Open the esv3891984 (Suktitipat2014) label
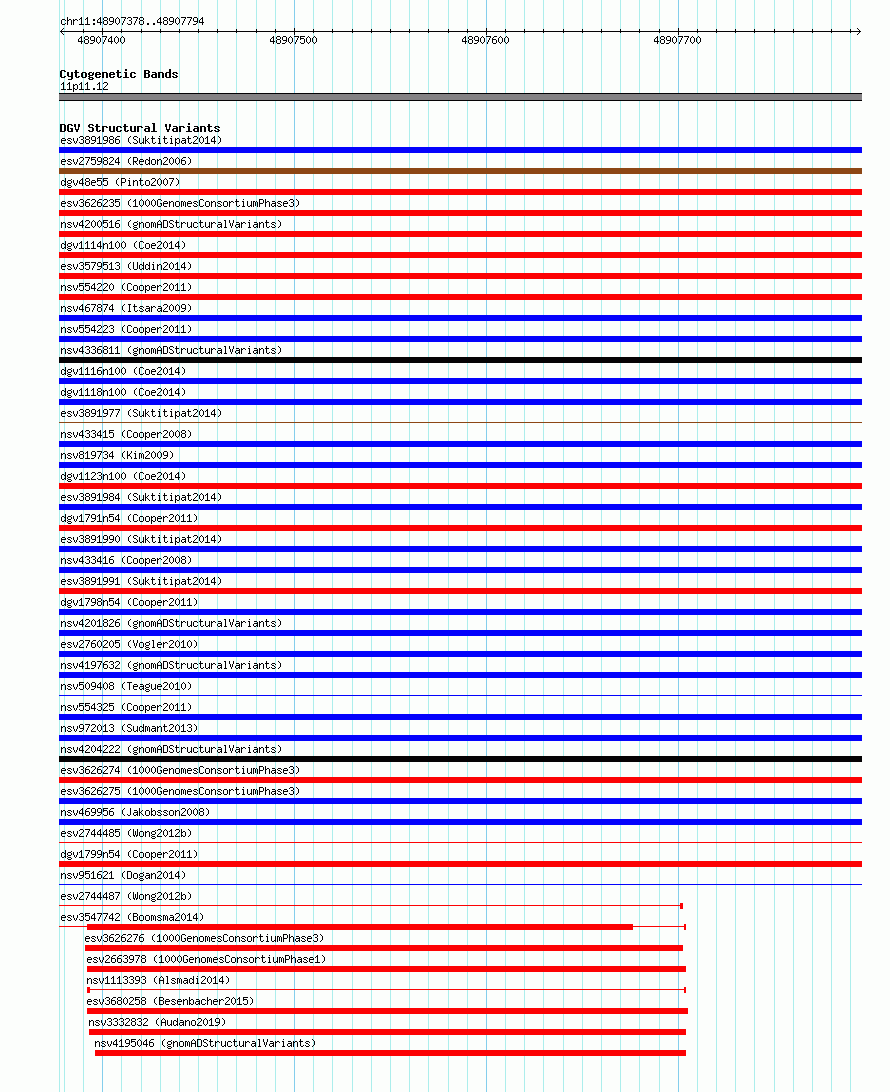This screenshot has width=890, height=1092. coord(141,497)
